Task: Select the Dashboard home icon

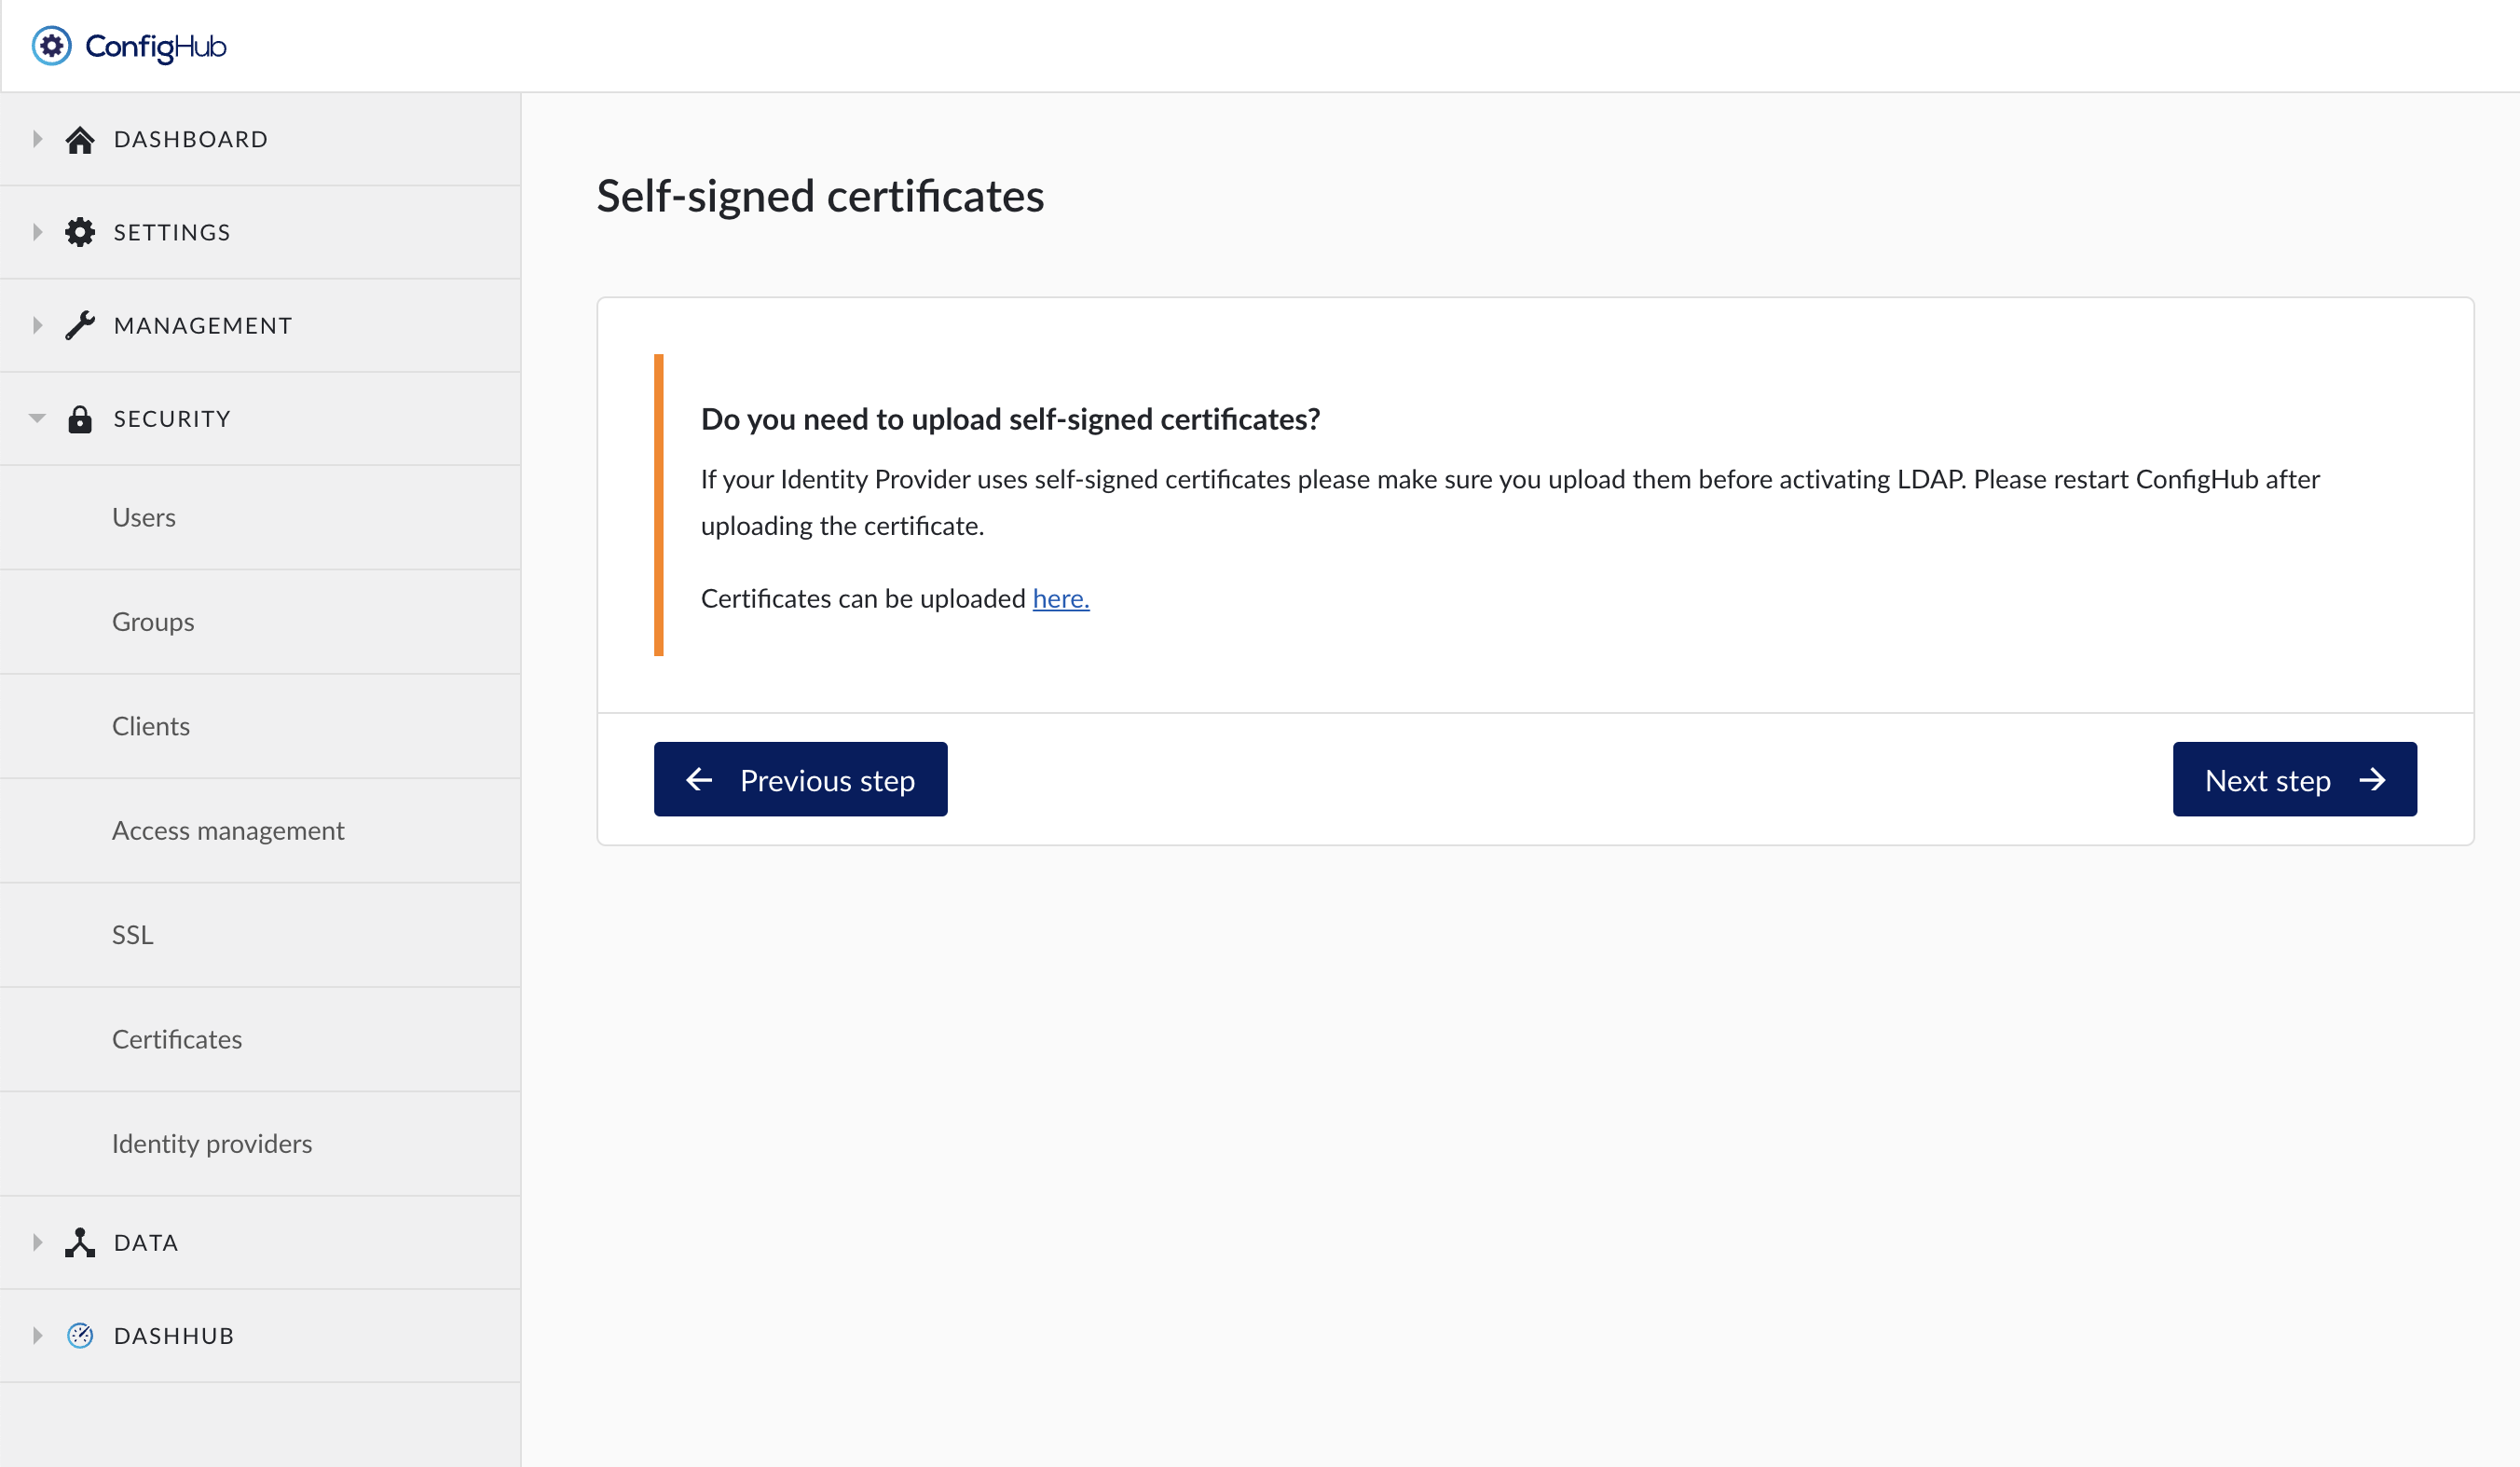Action: click(x=80, y=139)
